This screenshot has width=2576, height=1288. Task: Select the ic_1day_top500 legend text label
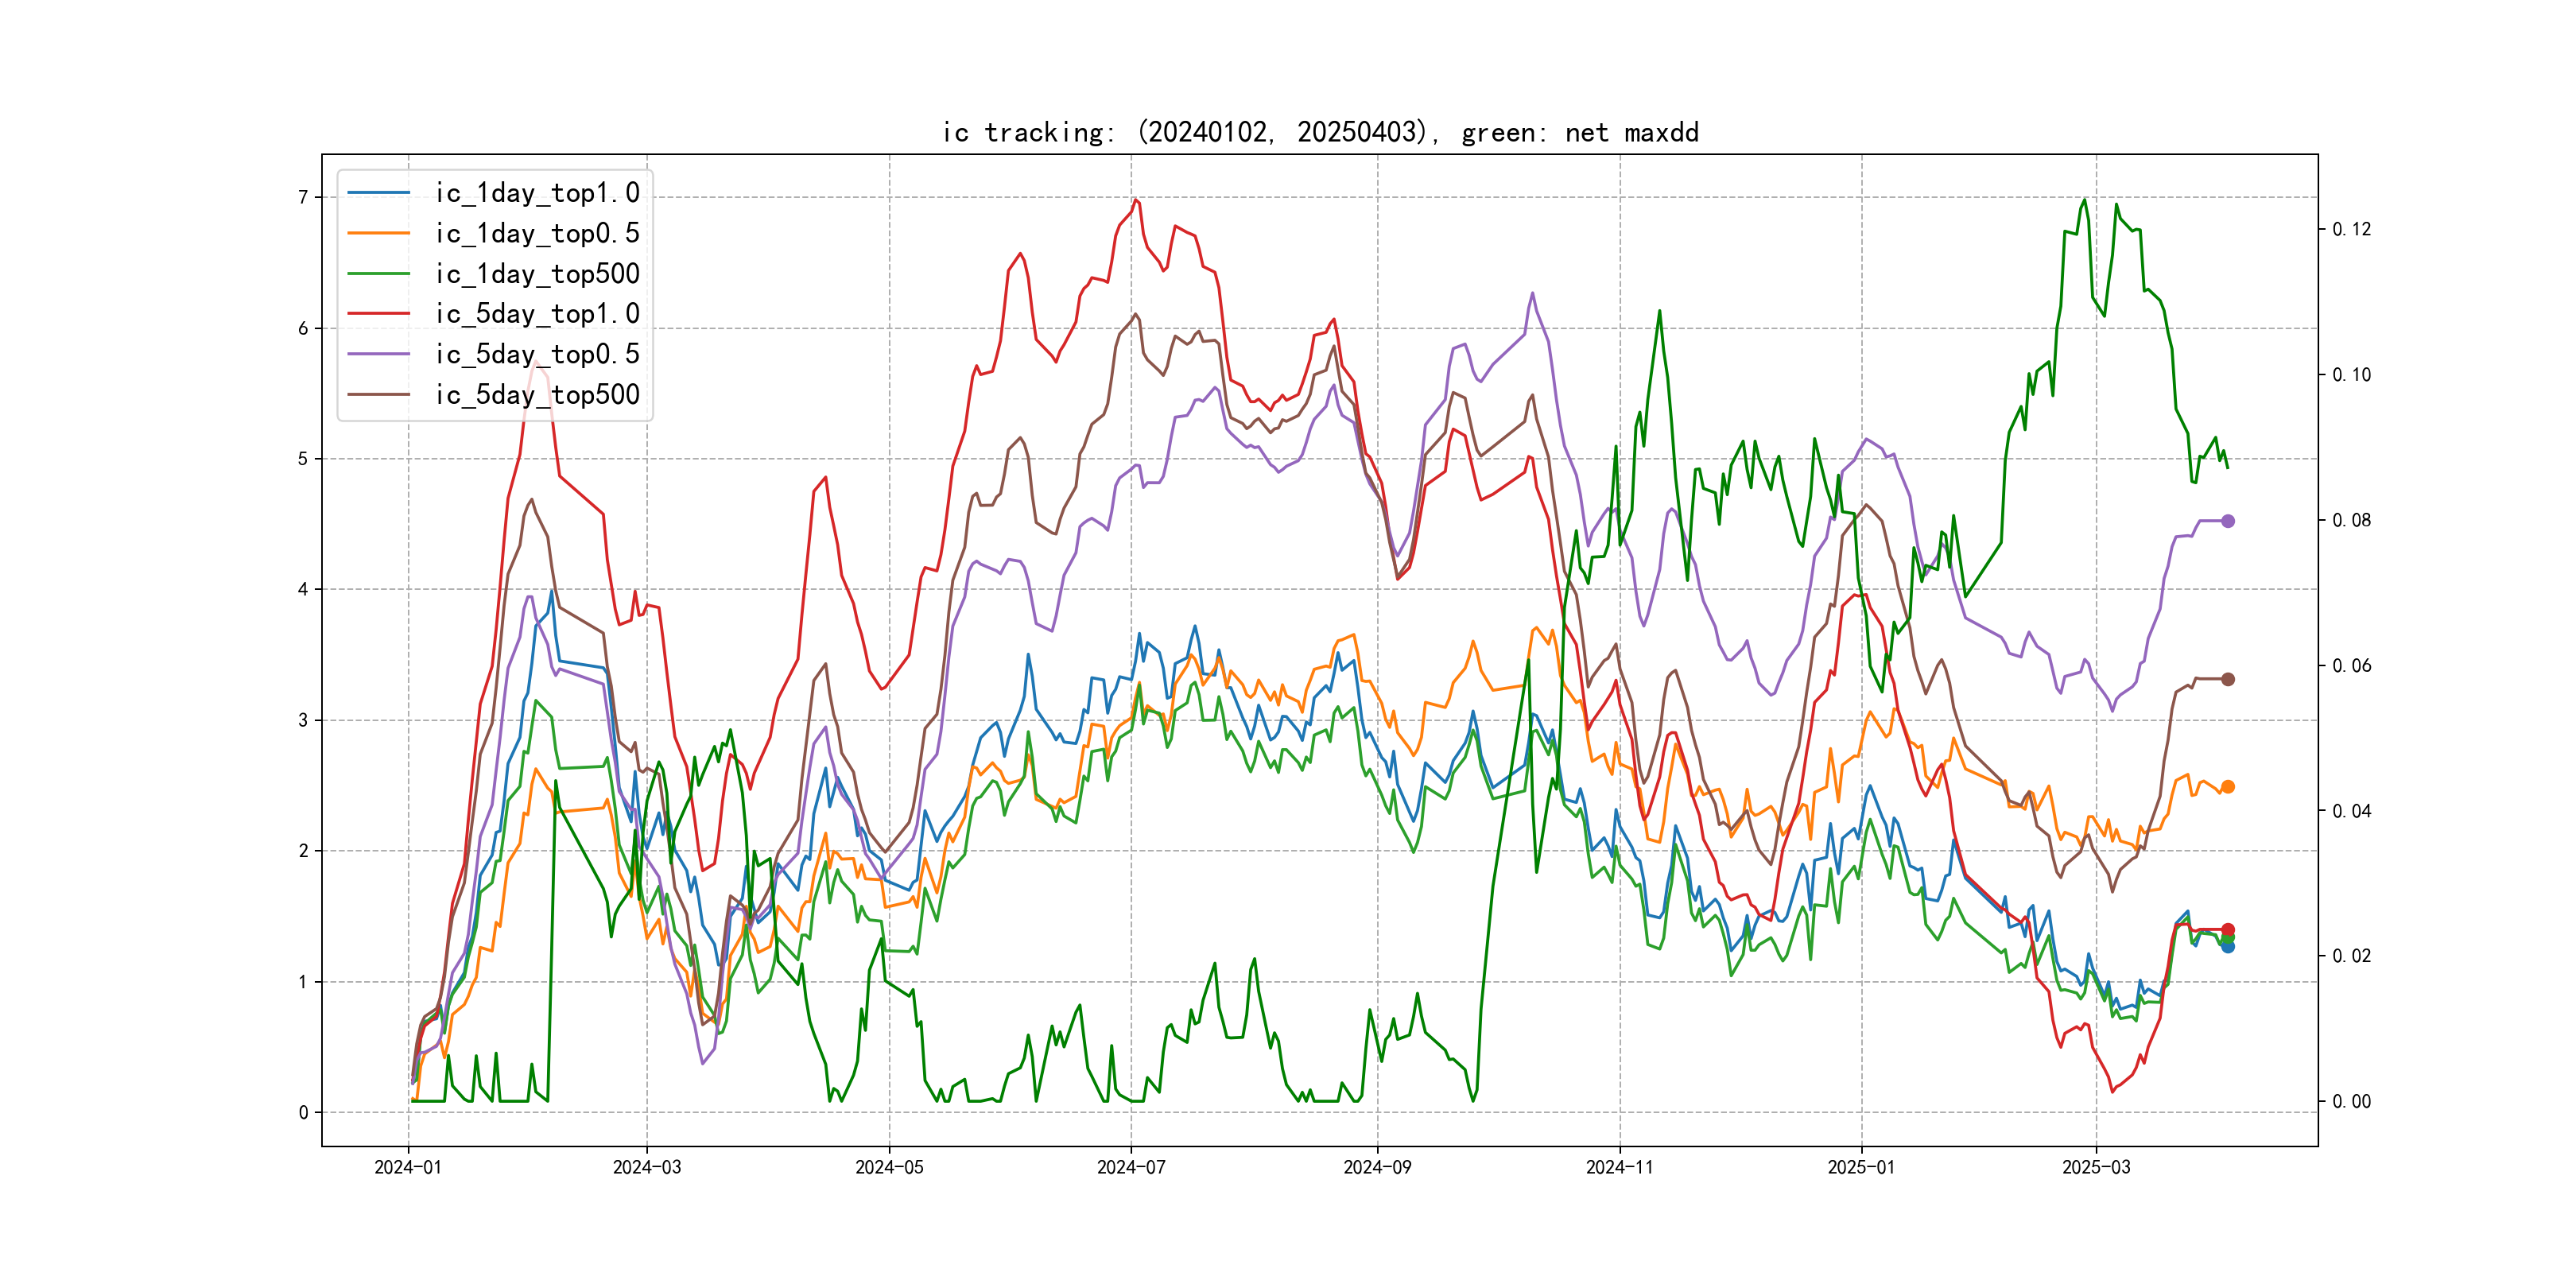(x=537, y=273)
